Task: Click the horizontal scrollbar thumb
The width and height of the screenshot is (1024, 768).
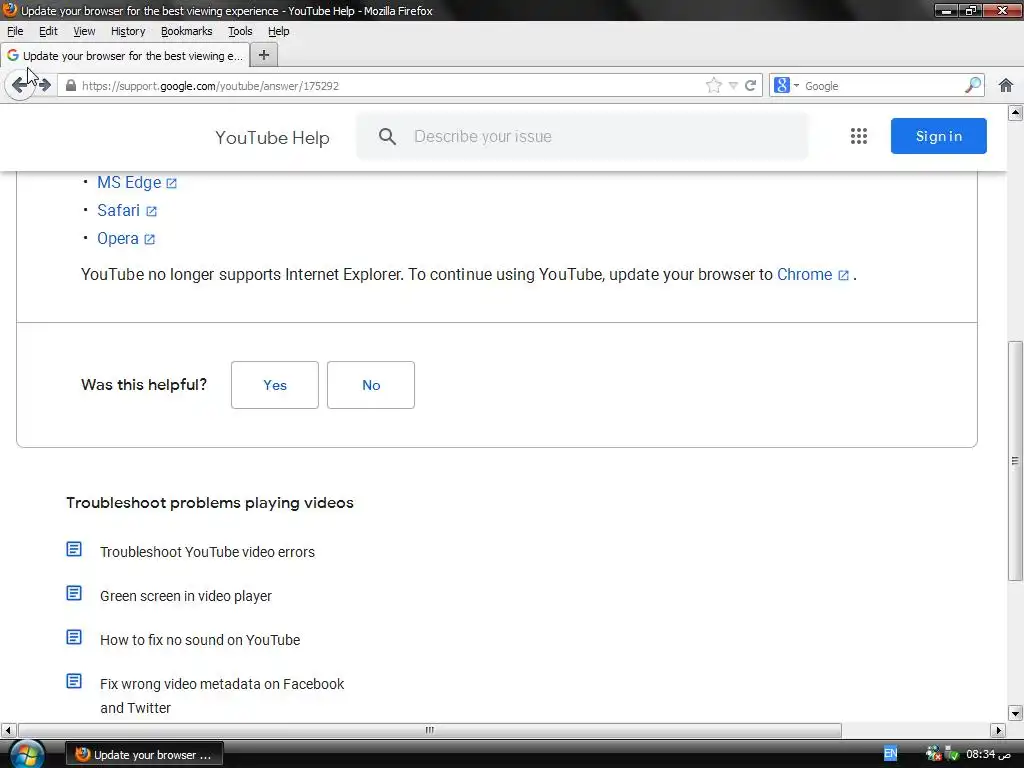Action: click(429, 730)
